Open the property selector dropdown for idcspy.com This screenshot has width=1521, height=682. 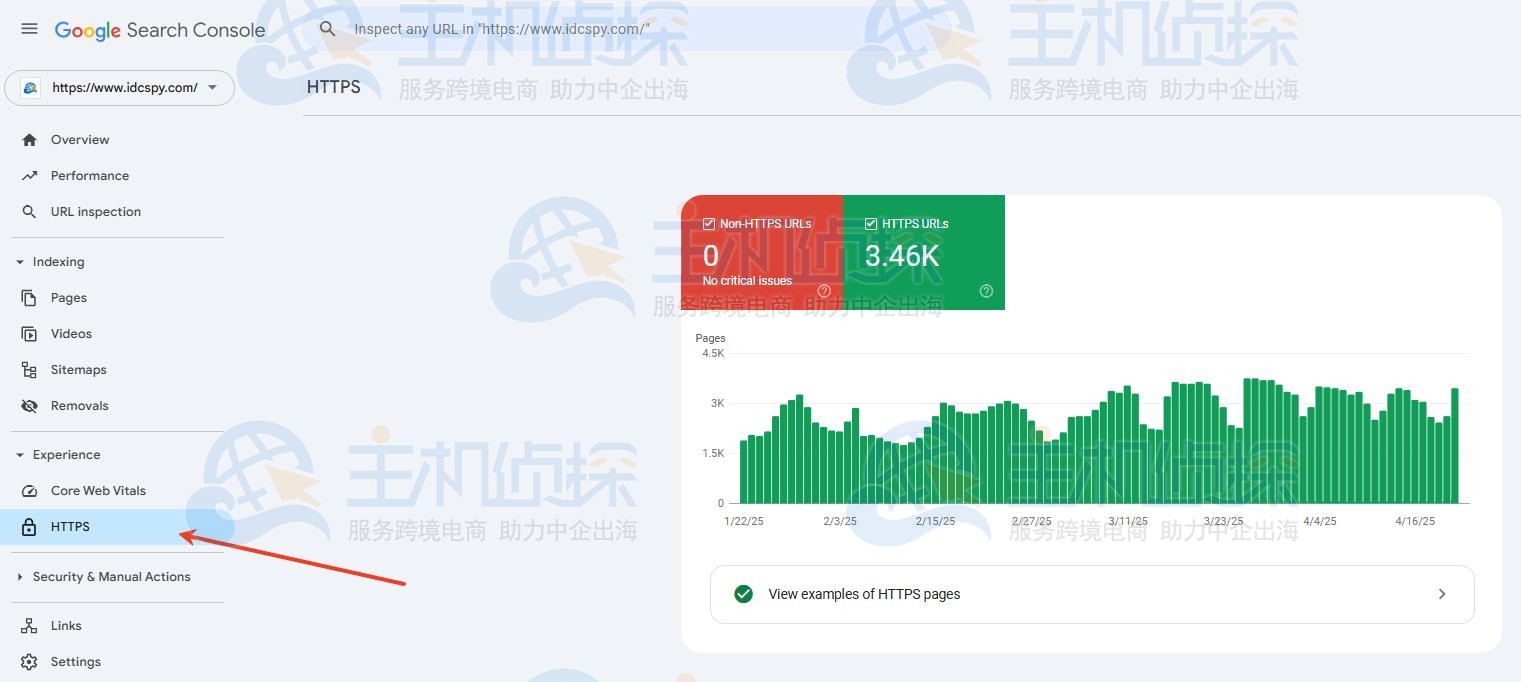point(212,88)
